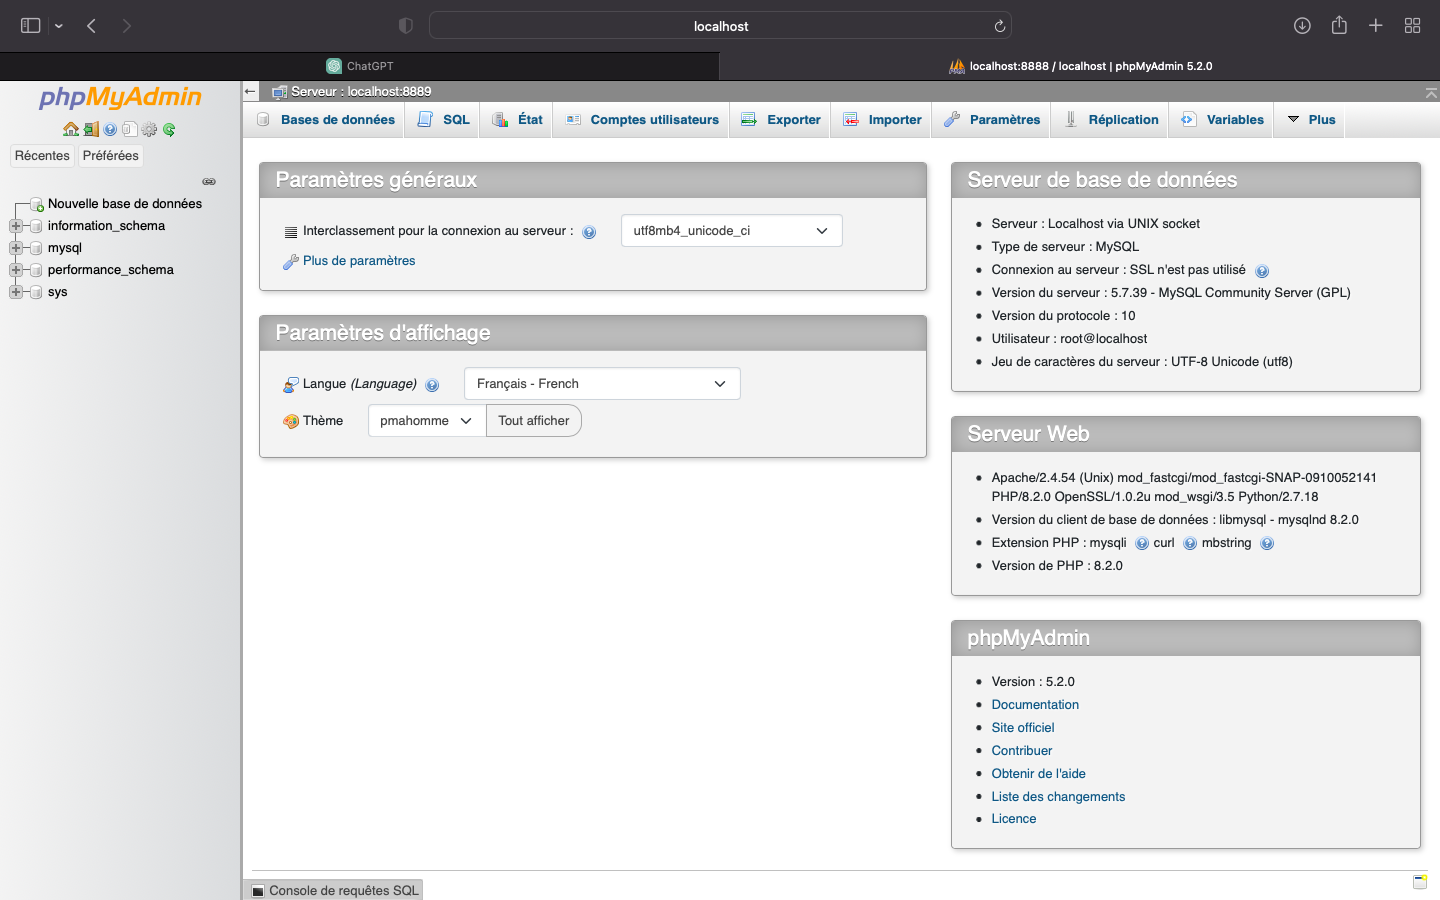Click help icon after Extension PHP mysqli

click(1142, 544)
